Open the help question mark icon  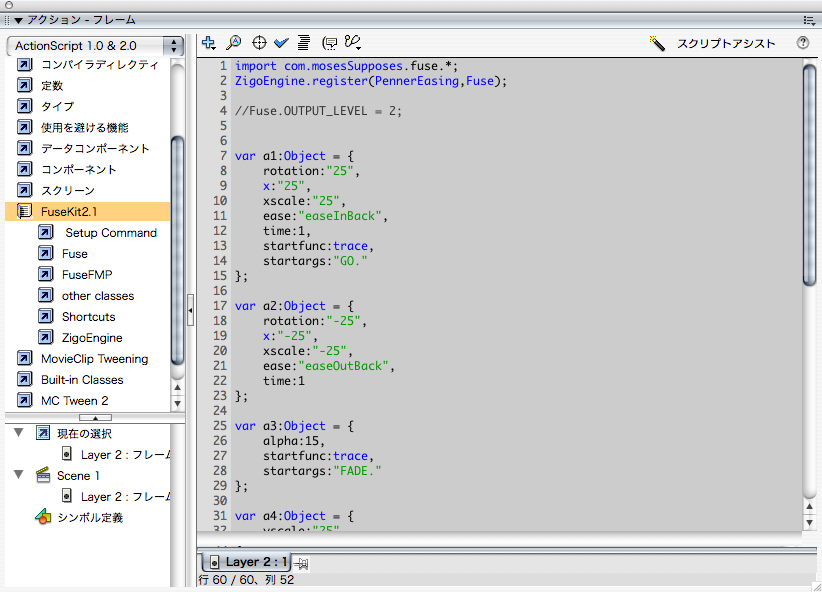point(802,43)
